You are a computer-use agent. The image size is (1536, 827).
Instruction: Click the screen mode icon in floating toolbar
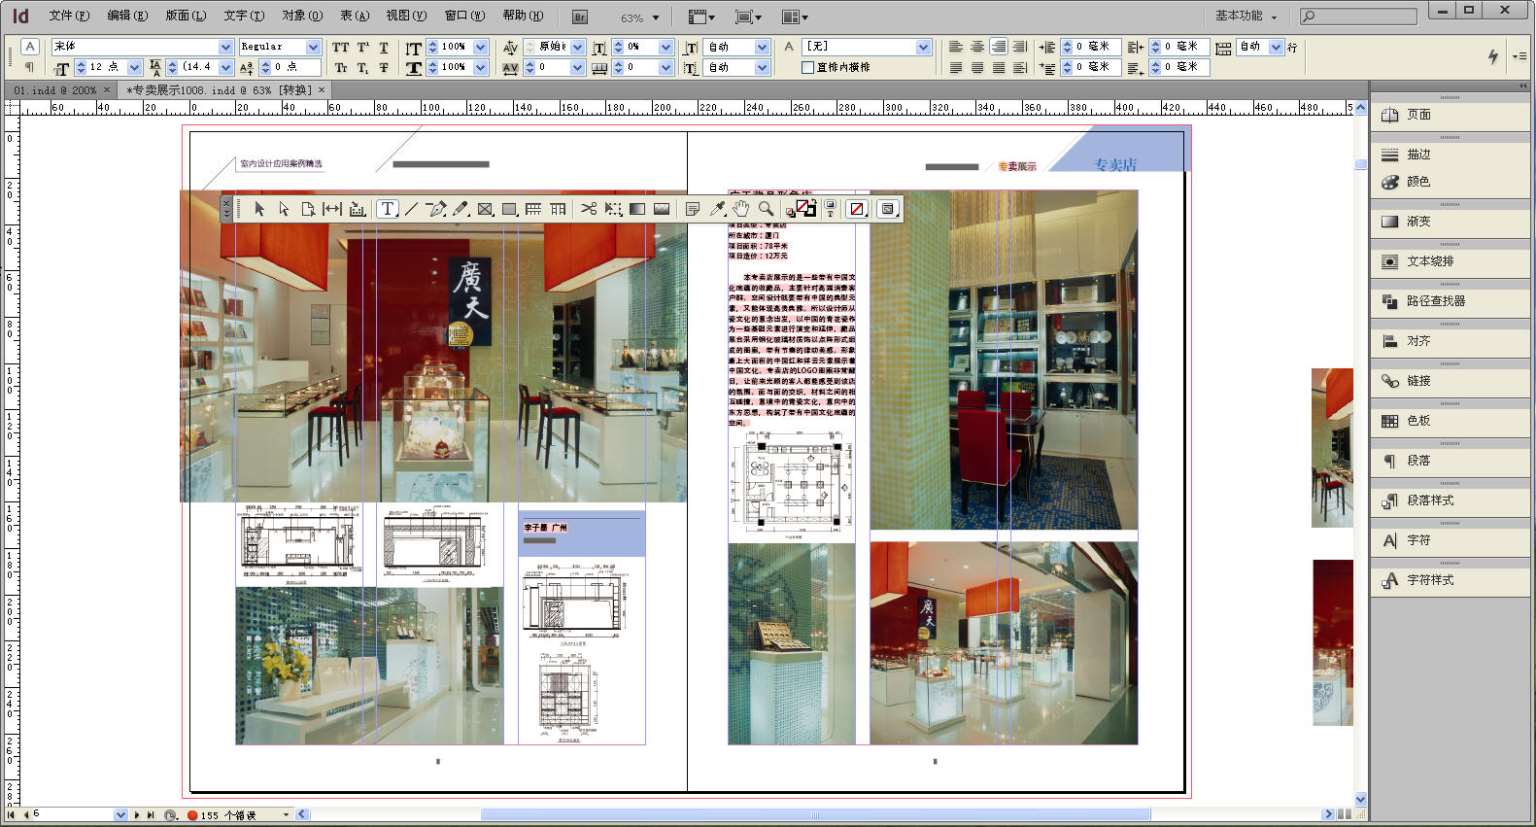coord(887,209)
